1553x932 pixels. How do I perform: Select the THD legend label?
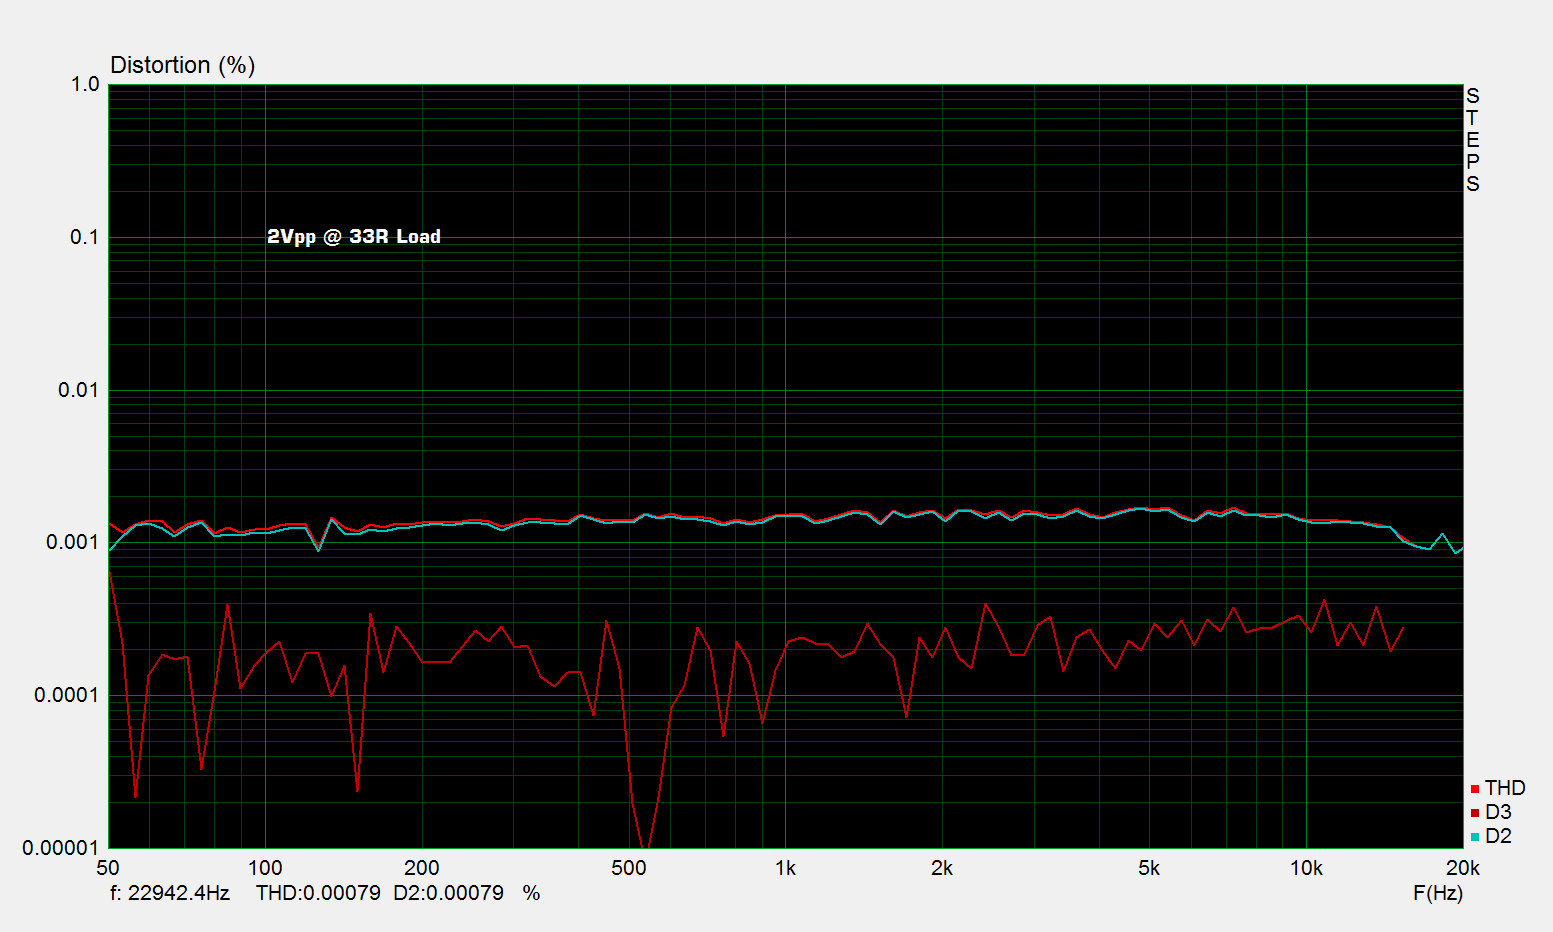pos(1505,788)
